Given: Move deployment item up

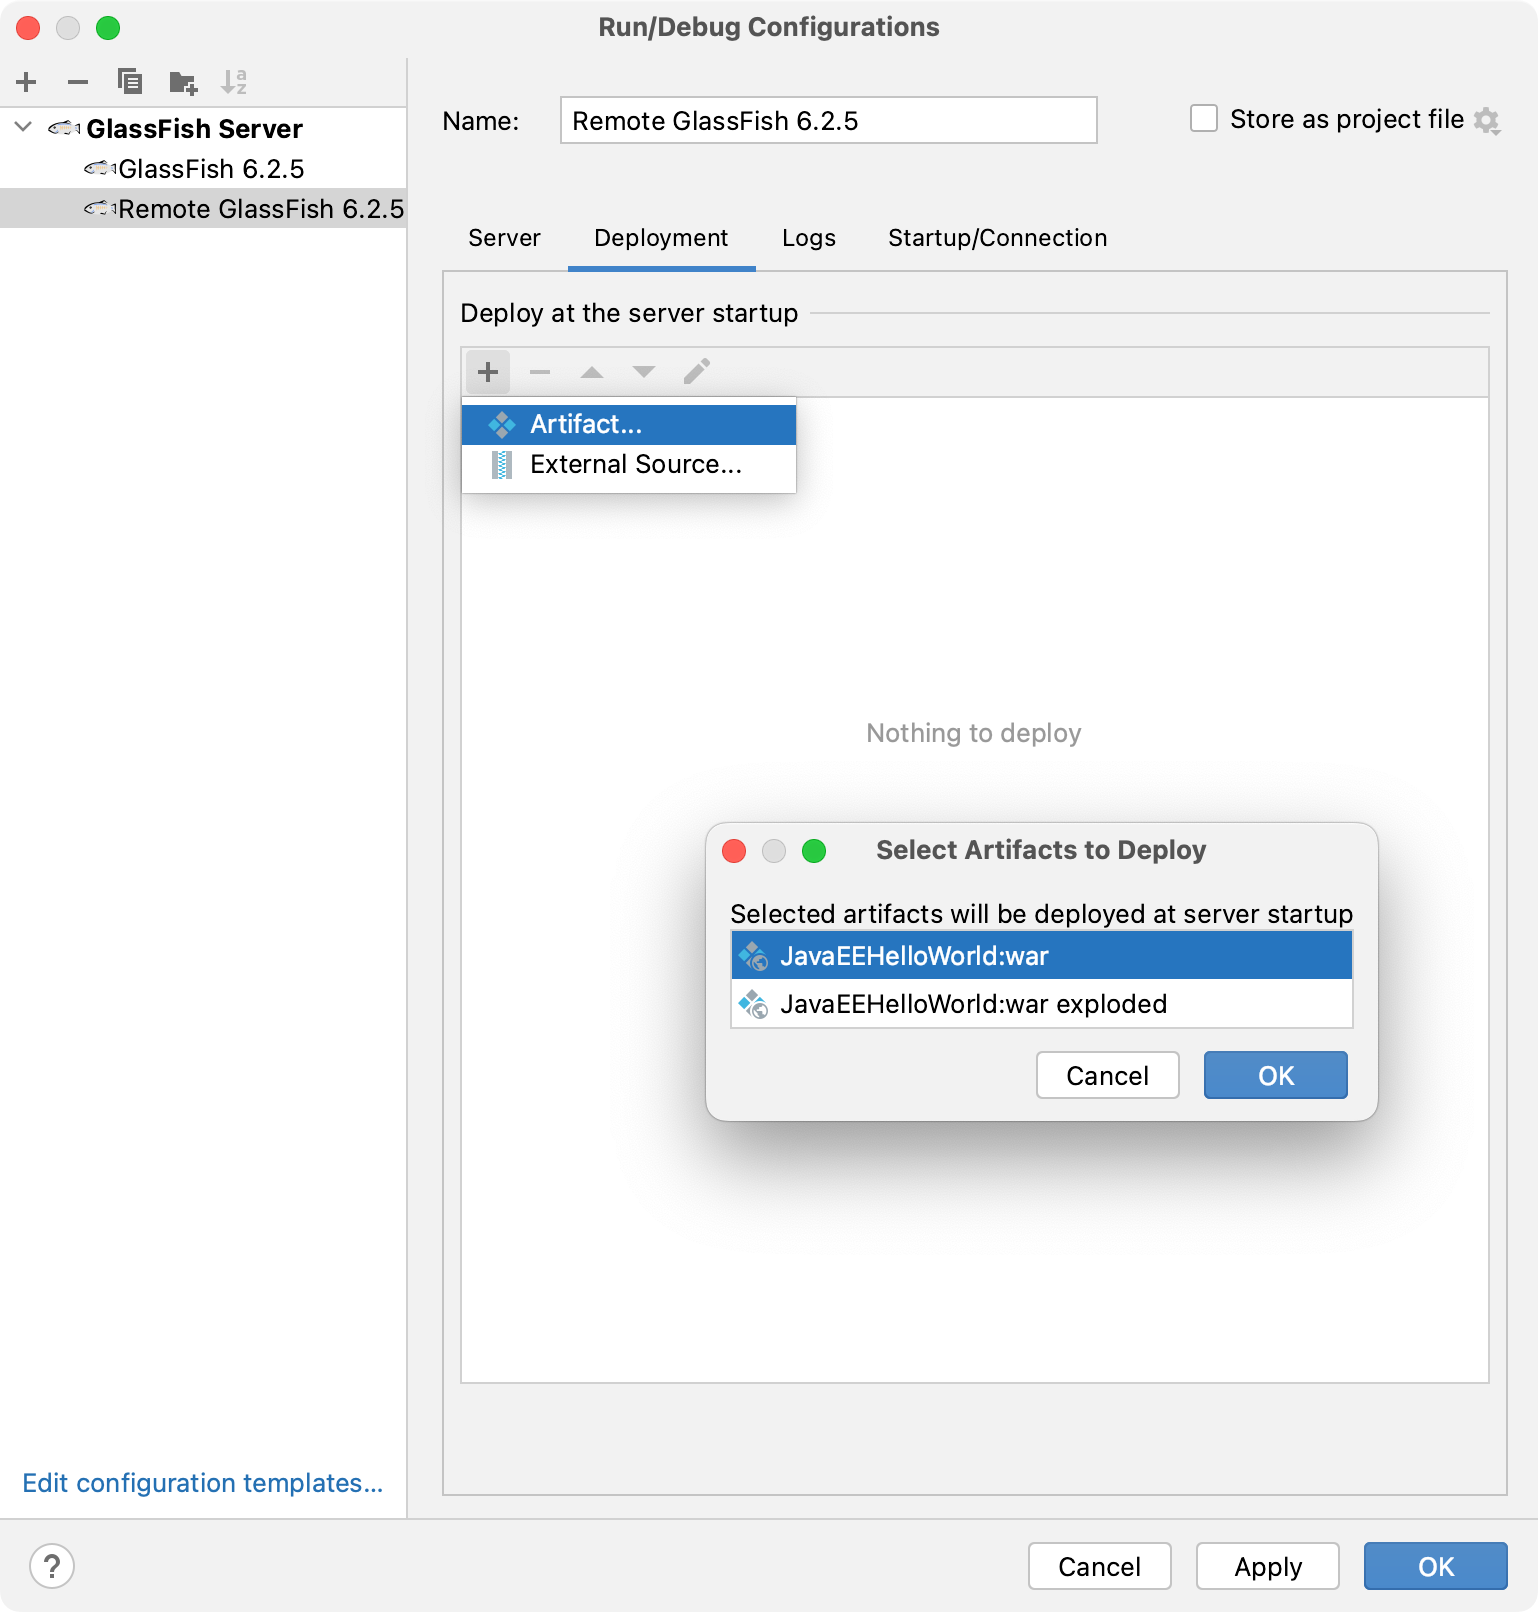Looking at the screenshot, I should click(x=592, y=372).
